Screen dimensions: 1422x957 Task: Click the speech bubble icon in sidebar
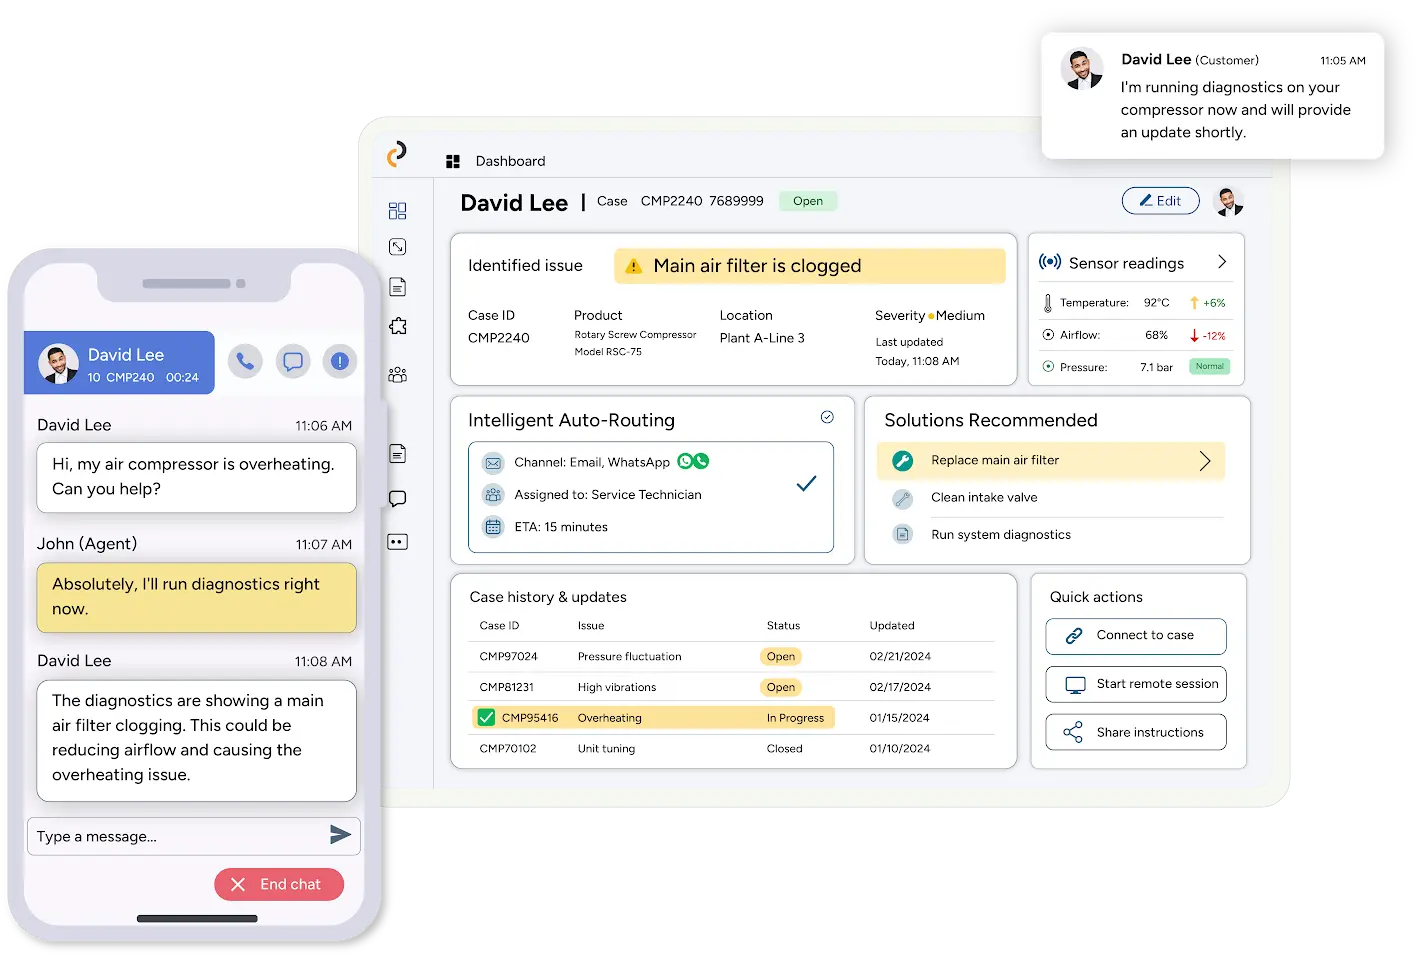point(398,498)
